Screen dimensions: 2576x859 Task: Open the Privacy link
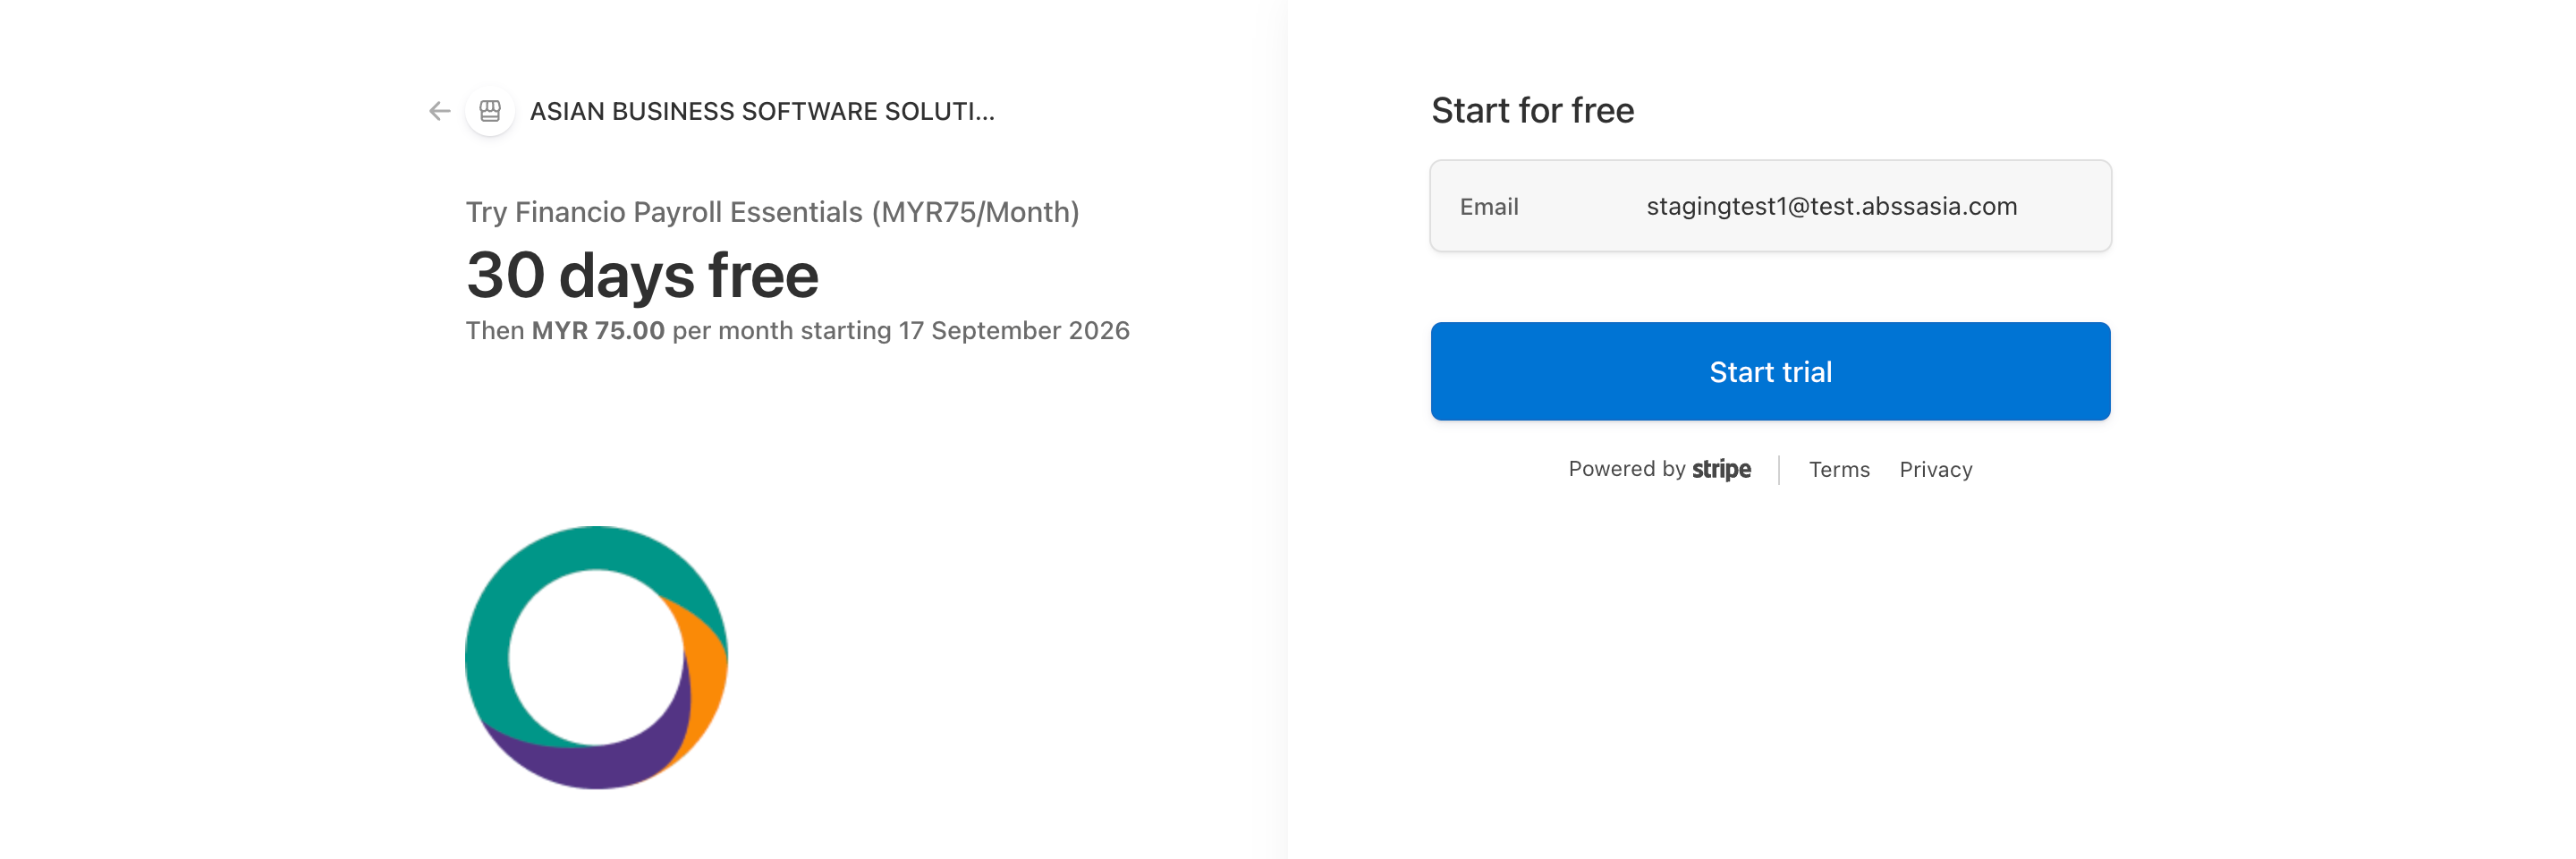click(1936, 469)
